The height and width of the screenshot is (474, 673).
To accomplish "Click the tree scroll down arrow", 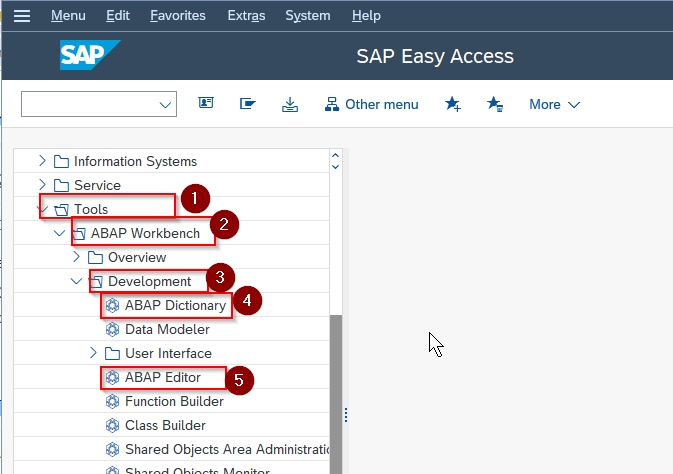I will tap(335, 167).
